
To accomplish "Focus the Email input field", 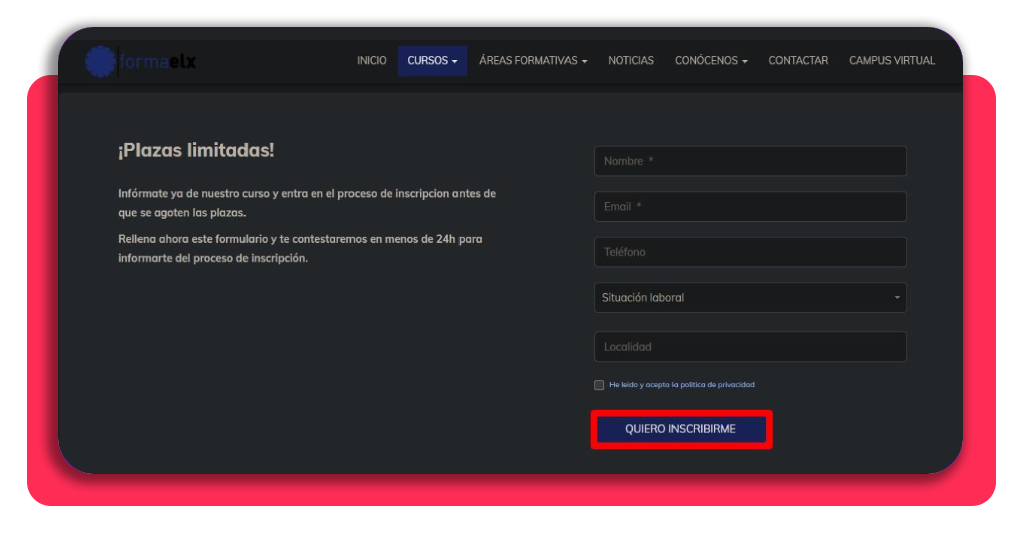I will (750, 207).
